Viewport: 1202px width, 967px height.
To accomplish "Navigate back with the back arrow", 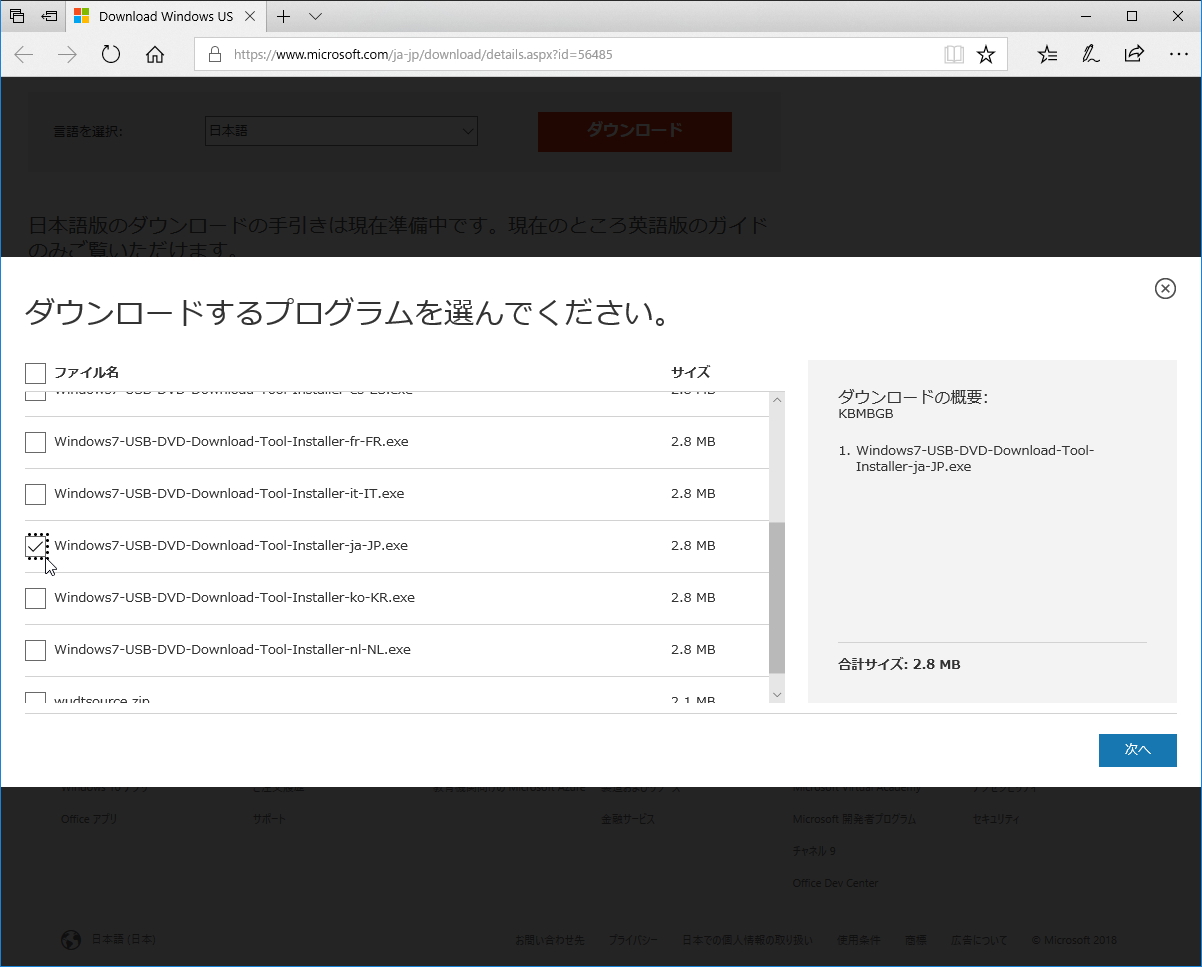I will pyautogui.click(x=23, y=55).
